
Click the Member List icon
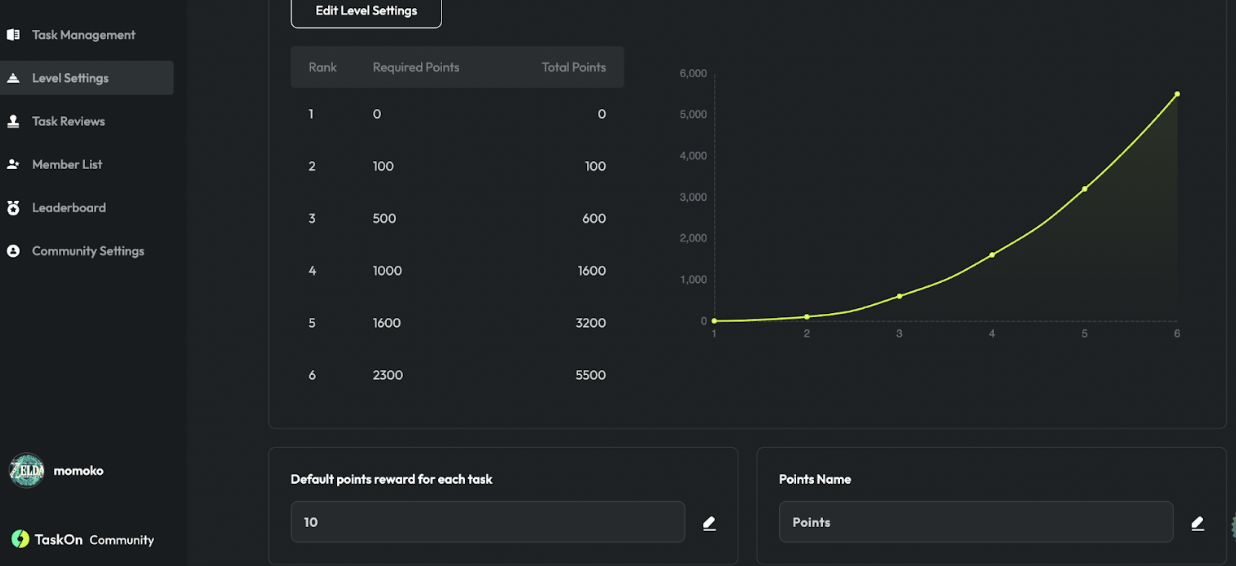coord(13,164)
